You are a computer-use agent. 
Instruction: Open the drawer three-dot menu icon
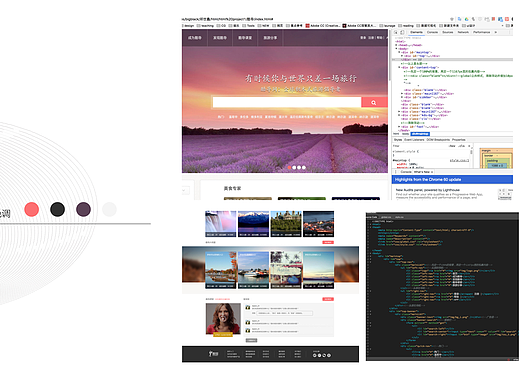tap(396, 172)
